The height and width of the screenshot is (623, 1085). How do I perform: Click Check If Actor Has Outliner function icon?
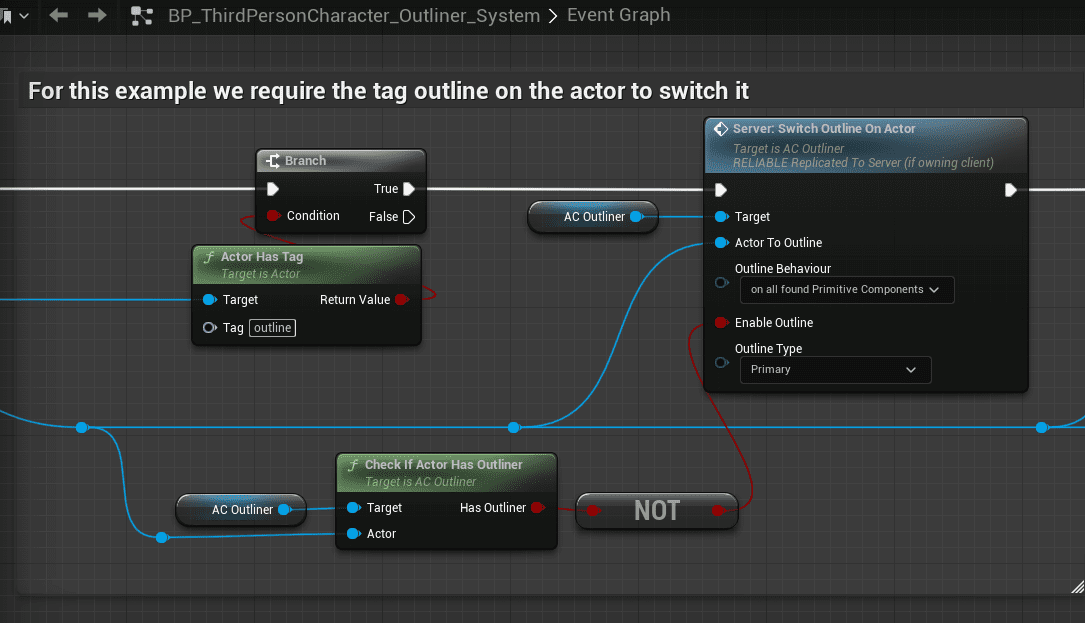(x=353, y=465)
